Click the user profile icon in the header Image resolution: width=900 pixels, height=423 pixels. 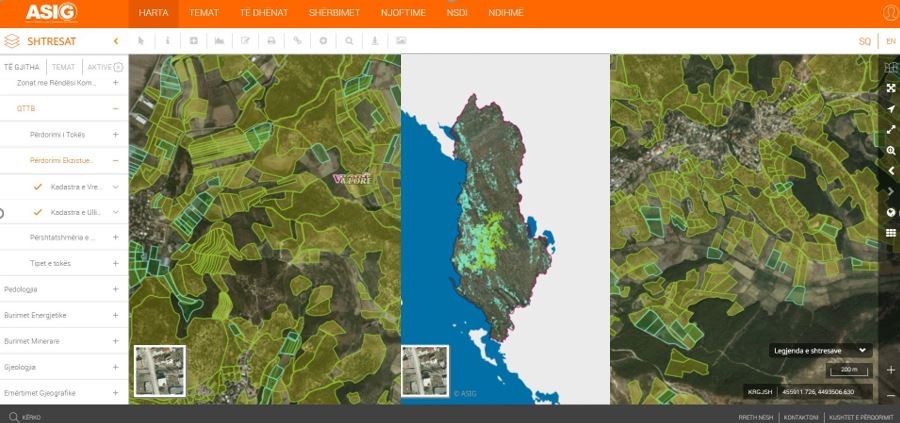(x=889, y=13)
